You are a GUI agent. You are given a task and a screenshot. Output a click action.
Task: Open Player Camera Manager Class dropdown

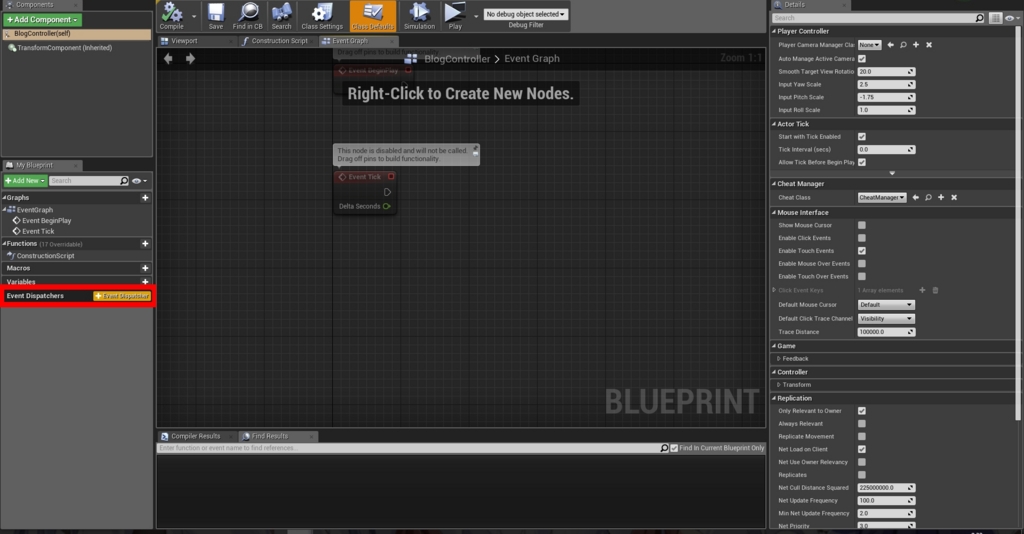pos(869,45)
